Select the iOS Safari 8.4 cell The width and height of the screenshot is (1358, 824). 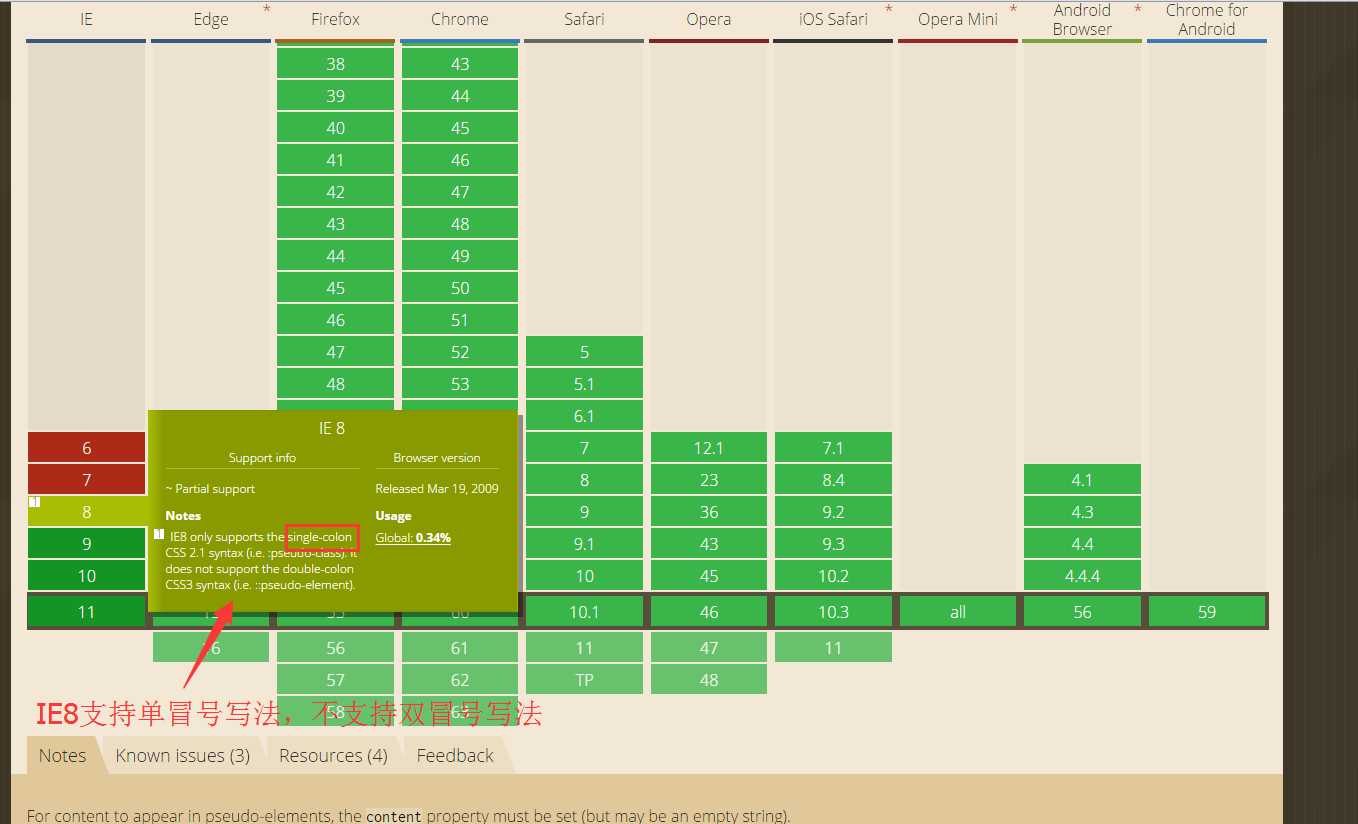[833, 480]
